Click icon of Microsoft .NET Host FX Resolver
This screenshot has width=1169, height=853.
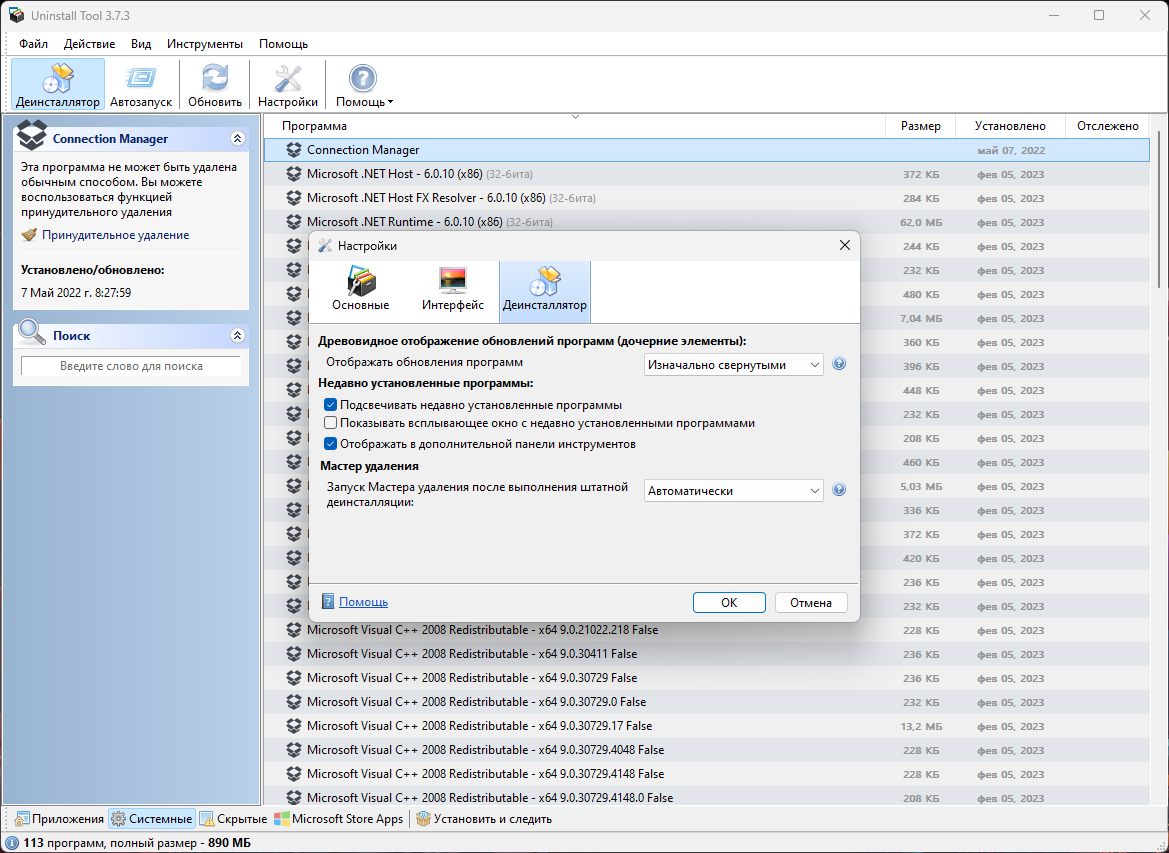click(x=294, y=198)
